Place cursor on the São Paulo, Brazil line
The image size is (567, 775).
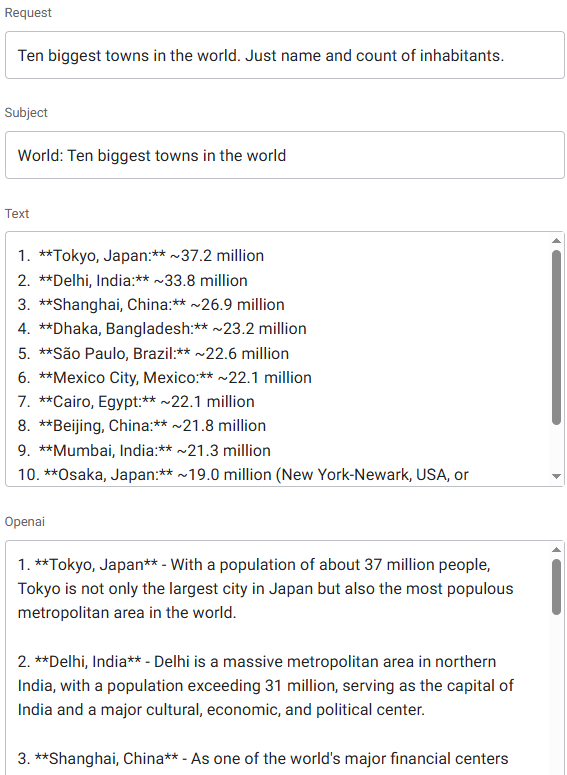[153, 353]
